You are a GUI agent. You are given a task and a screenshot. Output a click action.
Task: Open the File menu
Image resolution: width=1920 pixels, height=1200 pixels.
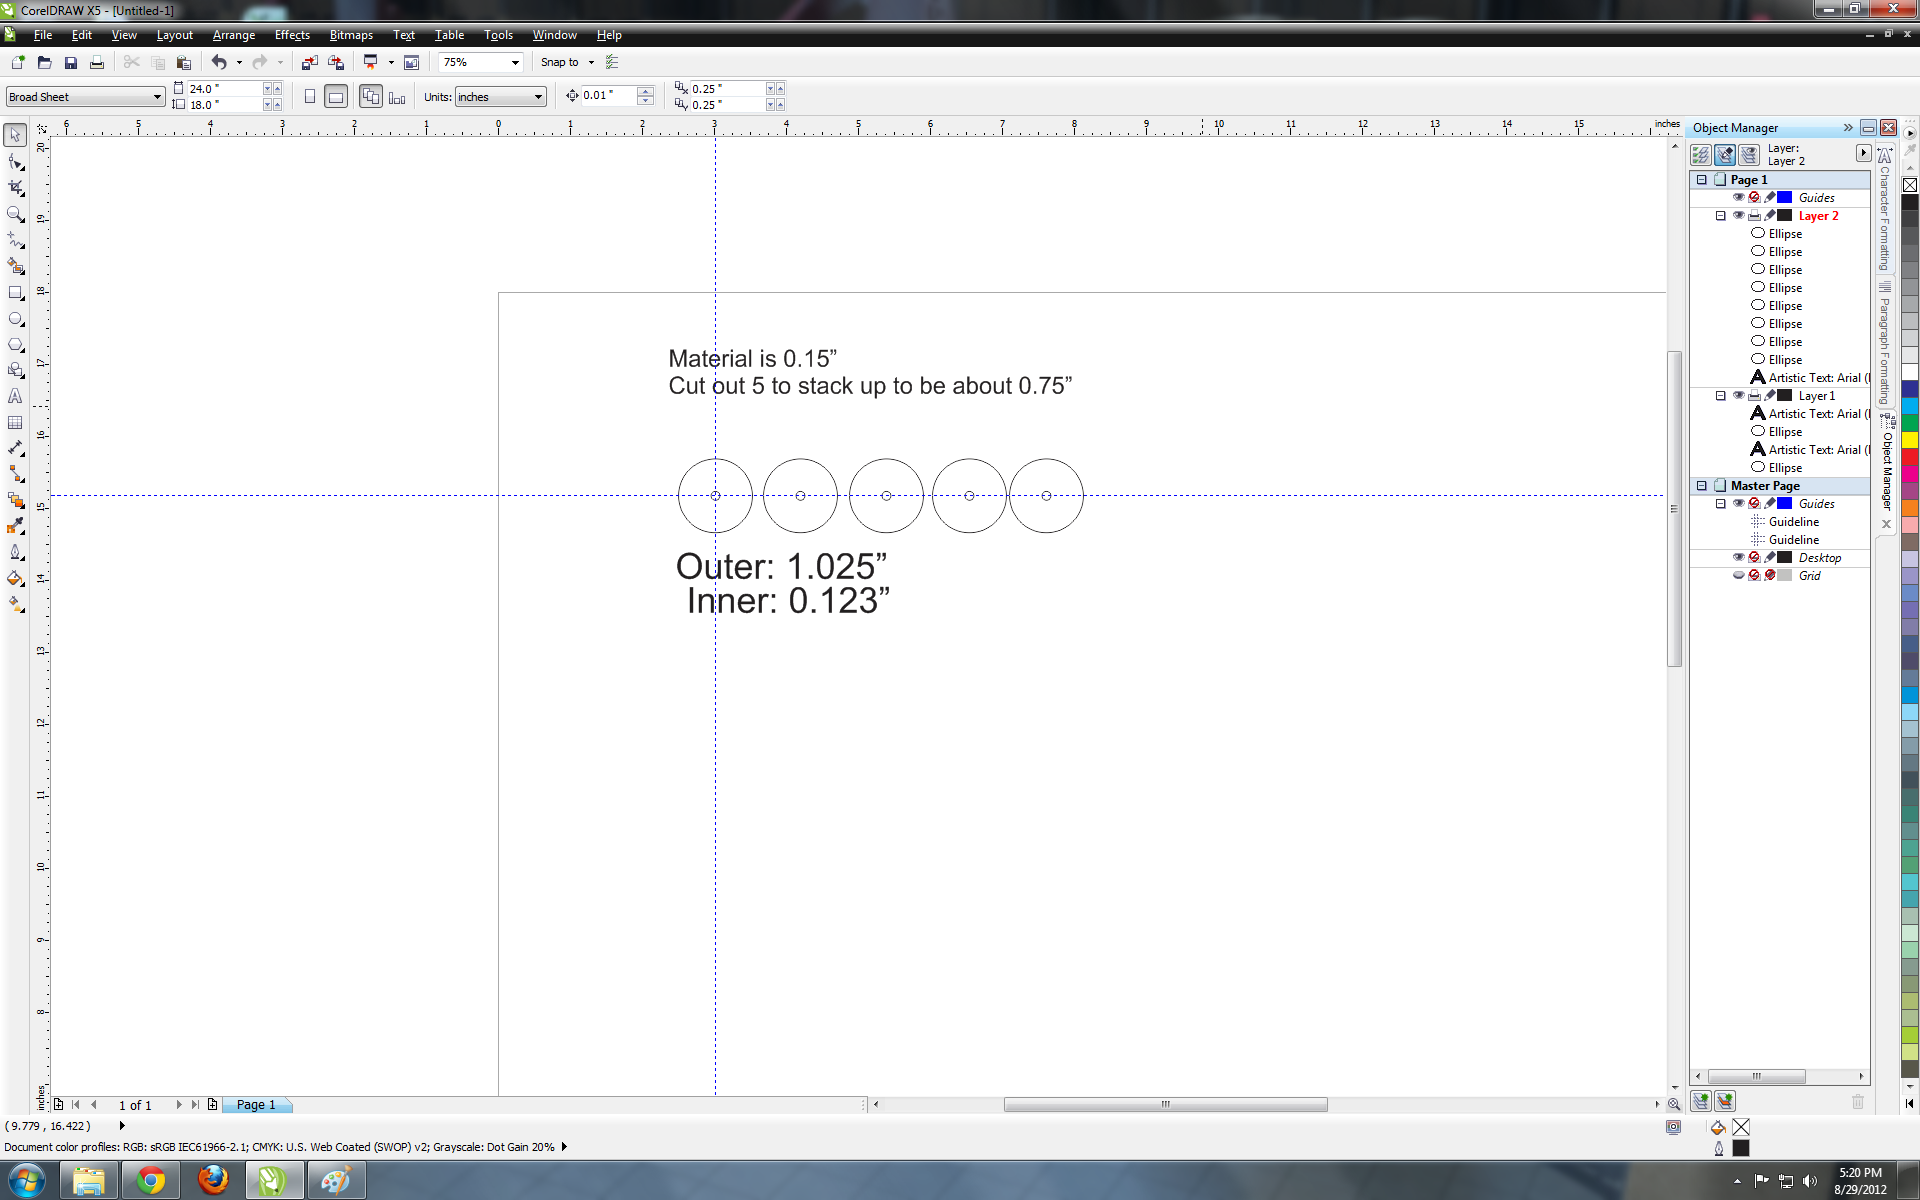(x=43, y=35)
